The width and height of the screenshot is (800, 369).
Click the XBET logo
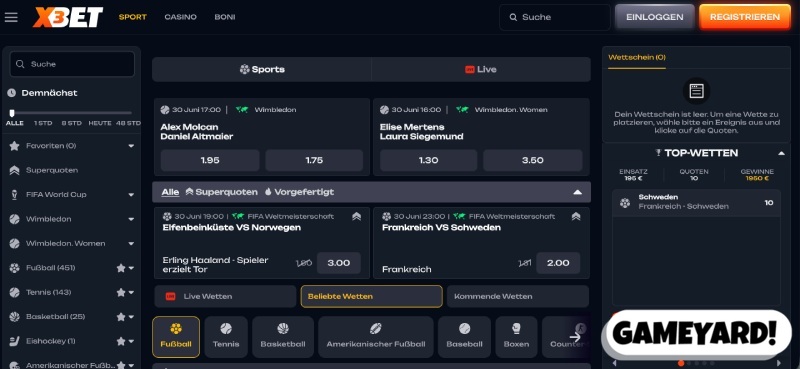click(68, 17)
